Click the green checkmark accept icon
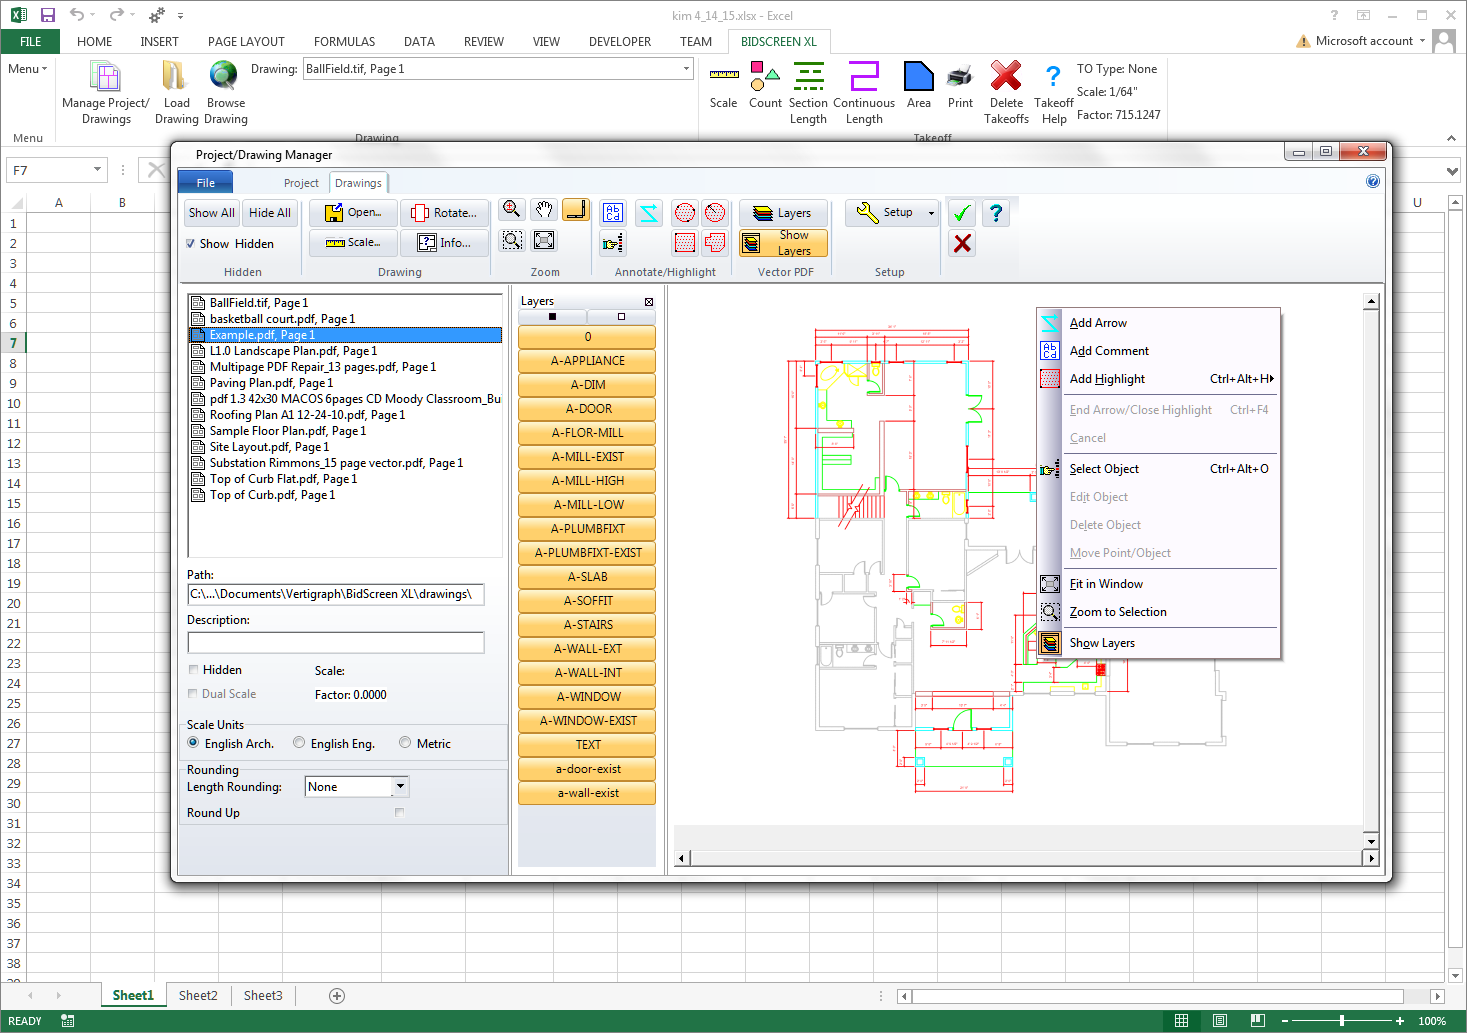 (962, 213)
